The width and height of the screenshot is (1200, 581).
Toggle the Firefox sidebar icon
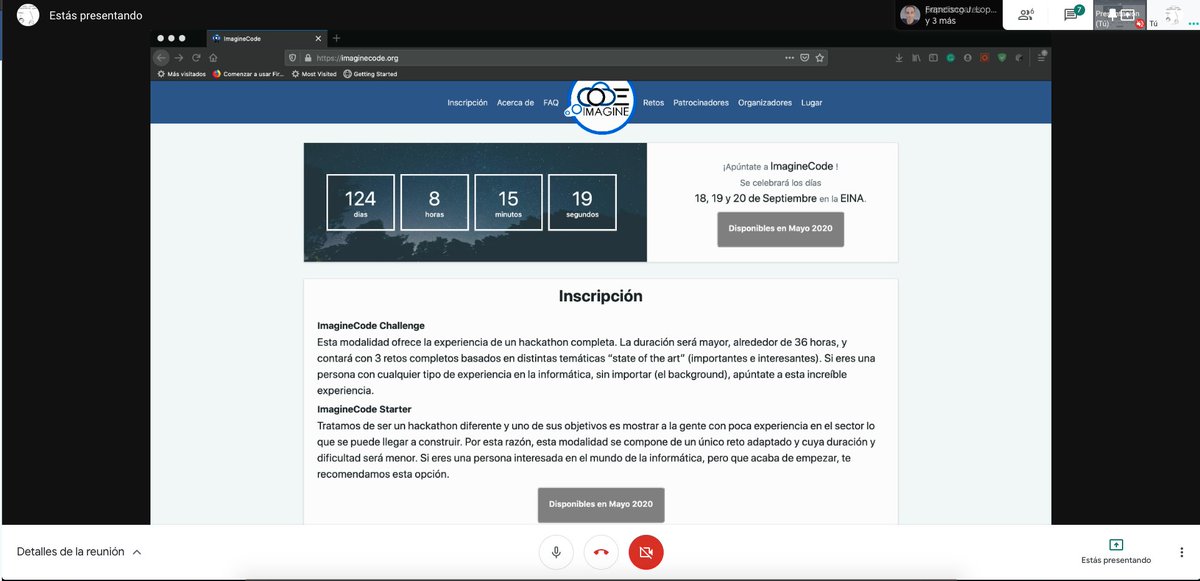coord(933,58)
